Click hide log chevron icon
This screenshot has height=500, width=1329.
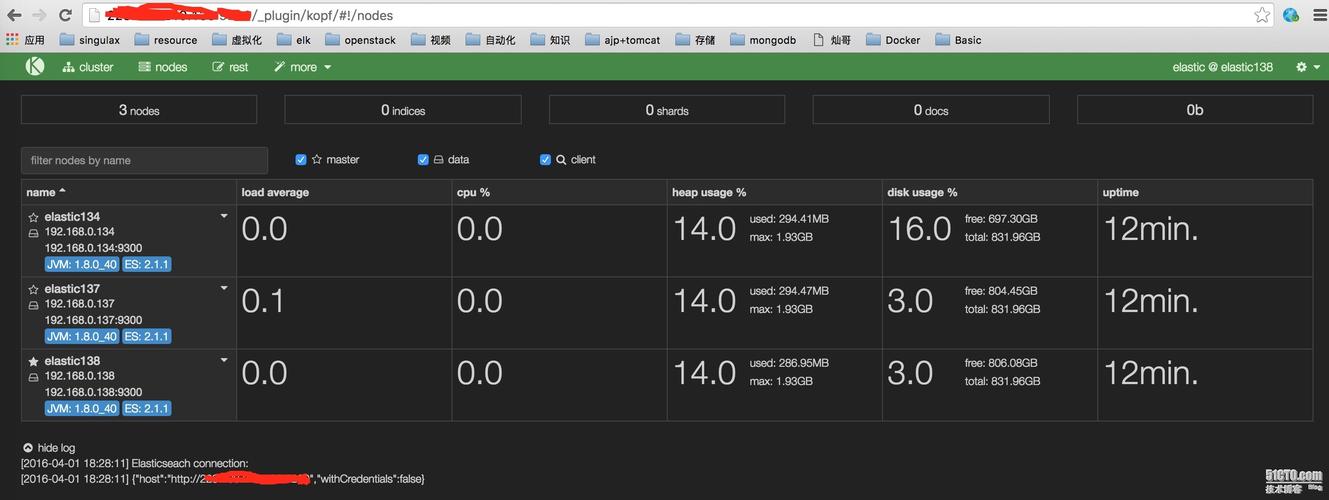27,448
